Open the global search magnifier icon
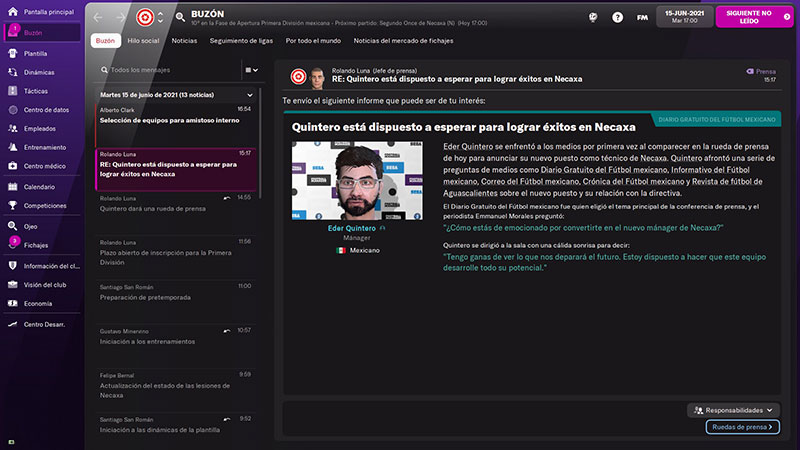This screenshot has width=800, height=450. click(180, 17)
